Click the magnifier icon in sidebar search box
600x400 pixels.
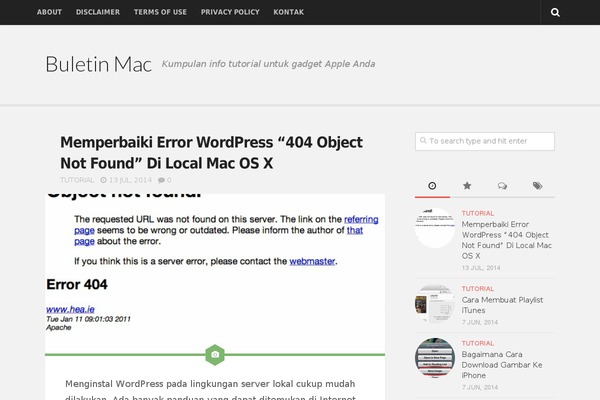point(423,140)
